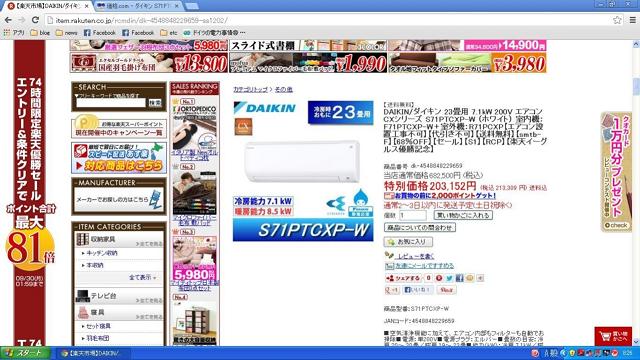640x360 pixels.
Task: Bookmark page with star icon
Action: click(x=617, y=20)
